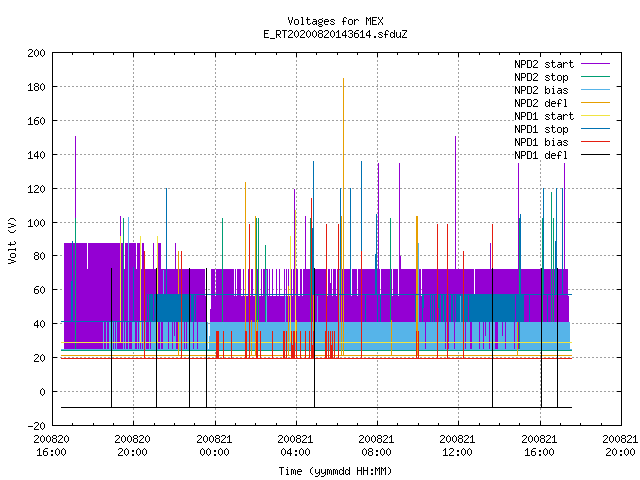Click the x-axis label 200821 20:00
Image resolution: width=640 pixels, height=480 pixels.
pyautogui.click(x=620, y=446)
